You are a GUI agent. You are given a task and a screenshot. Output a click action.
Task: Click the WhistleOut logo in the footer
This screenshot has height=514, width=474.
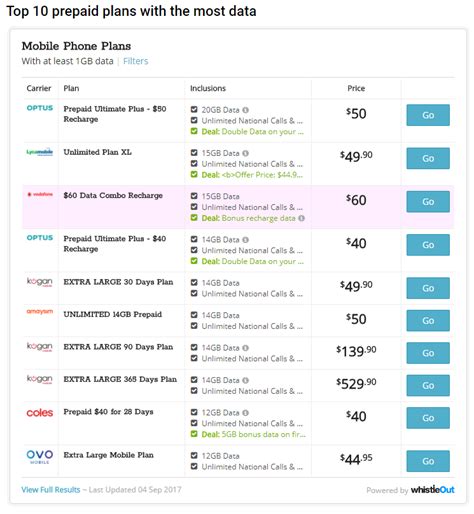[x=432, y=490]
